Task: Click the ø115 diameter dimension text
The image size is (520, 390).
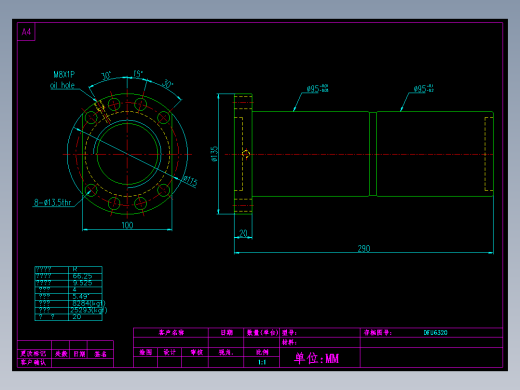Action: [190, 181]
